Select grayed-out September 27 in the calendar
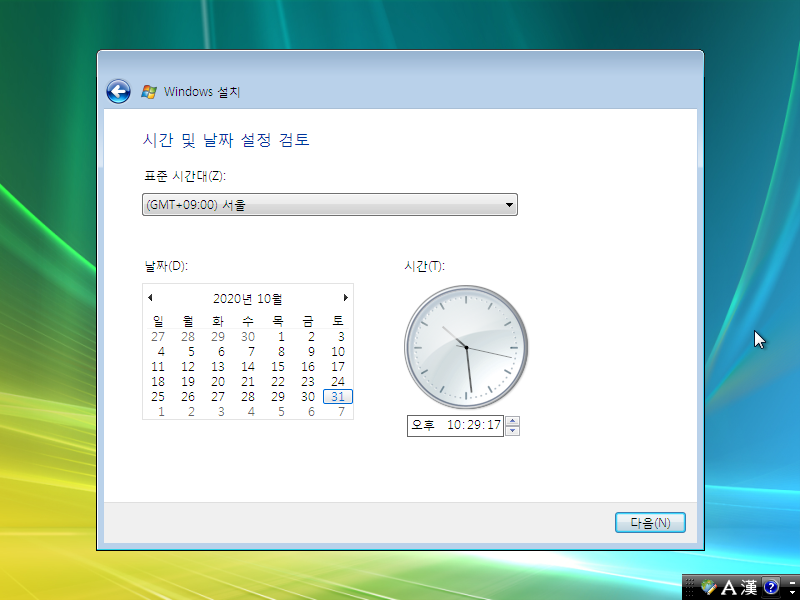 click(x=158, y=337)
